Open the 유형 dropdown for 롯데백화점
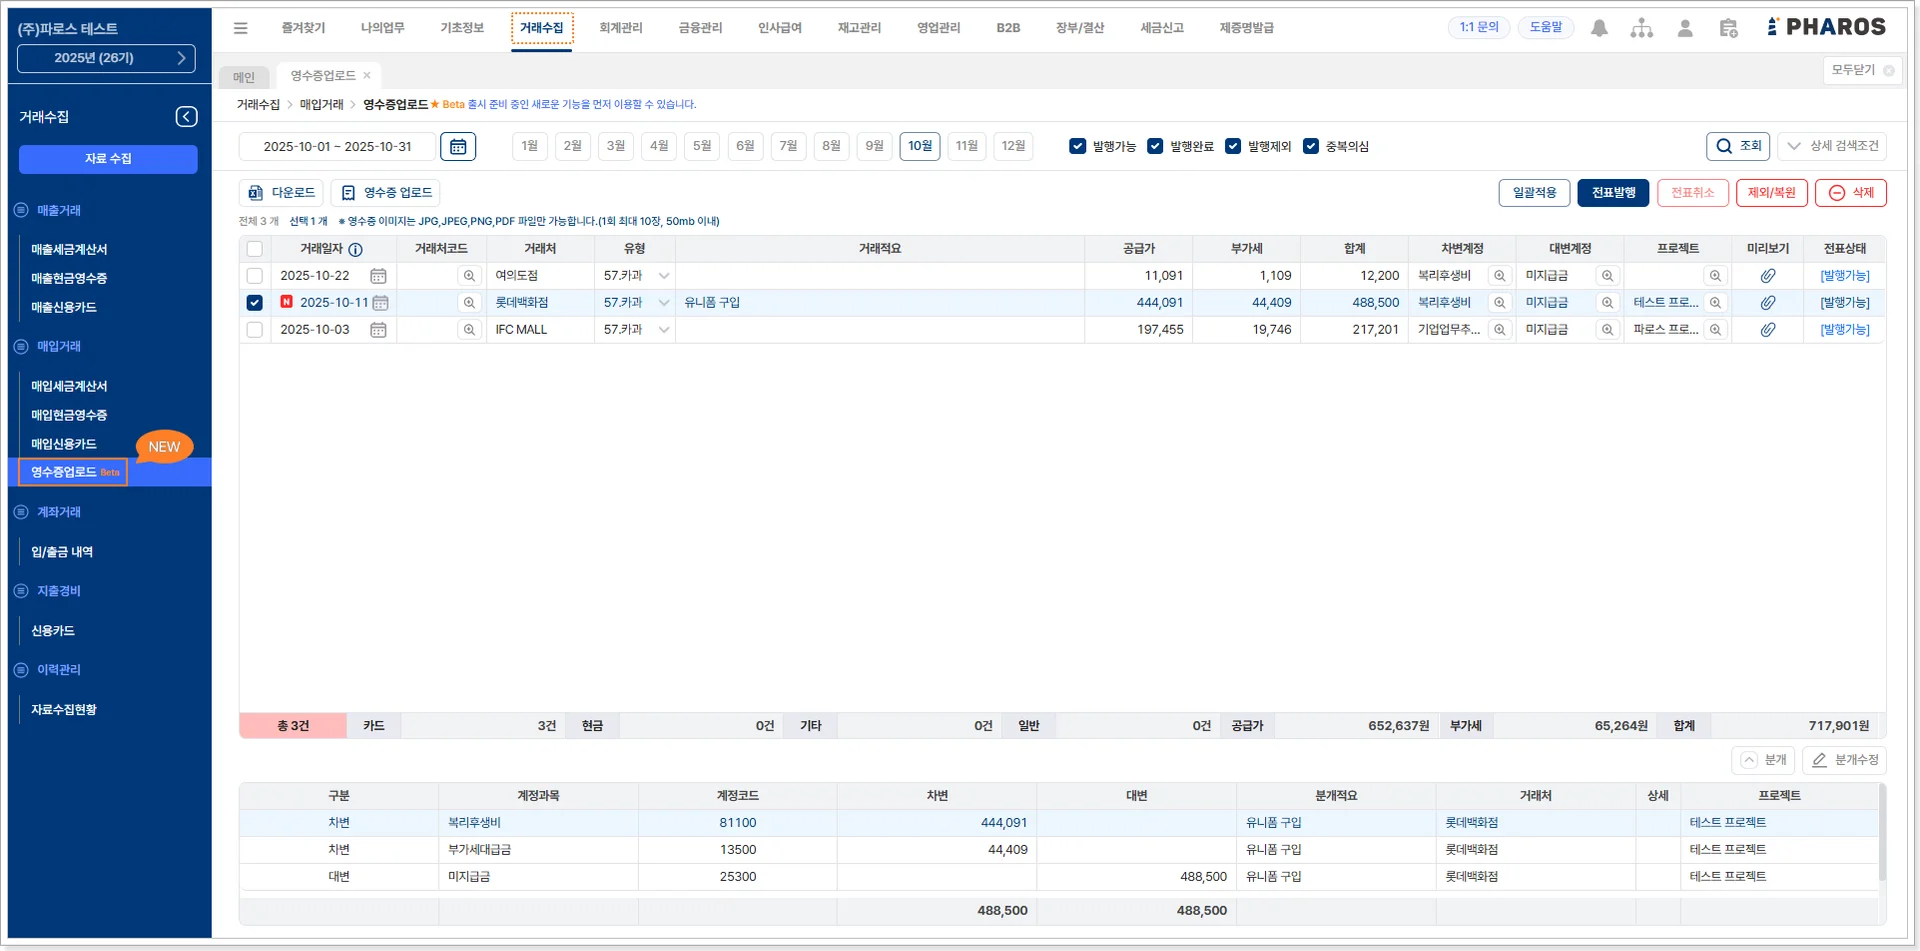 pyautogui.click(x=663, y=303)
